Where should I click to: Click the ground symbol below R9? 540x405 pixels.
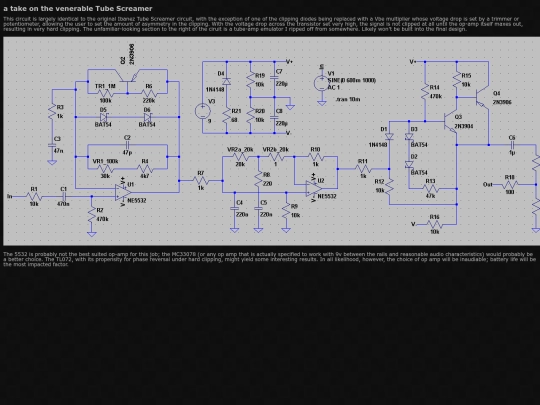pyautogui.click(x=286, y=230)
